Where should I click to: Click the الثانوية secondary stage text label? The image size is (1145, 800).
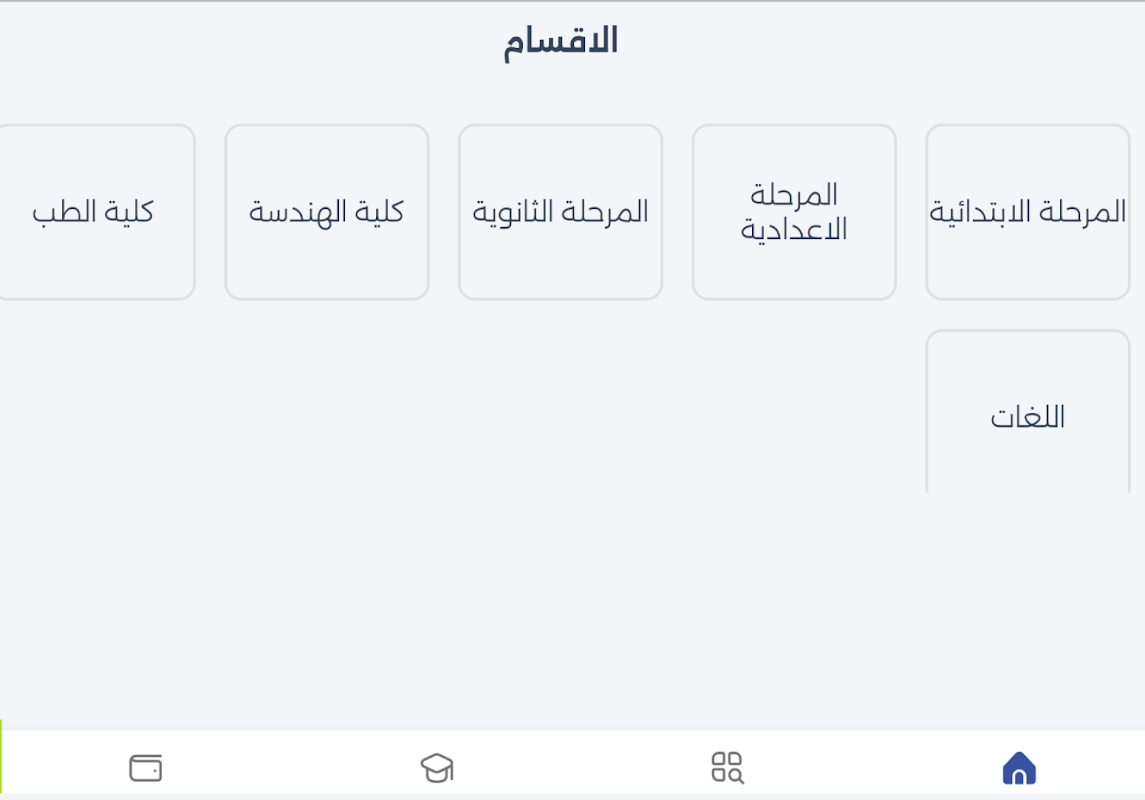click(560, 212)
